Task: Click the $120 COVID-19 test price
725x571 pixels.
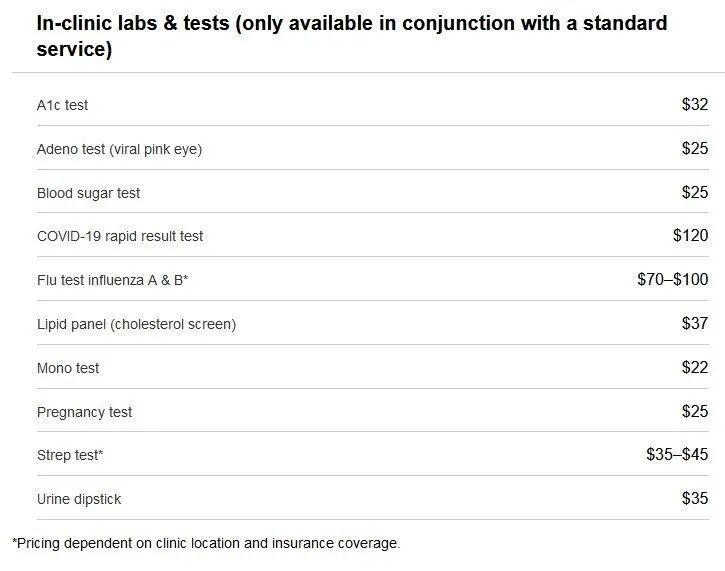Action: coord(690,236)
